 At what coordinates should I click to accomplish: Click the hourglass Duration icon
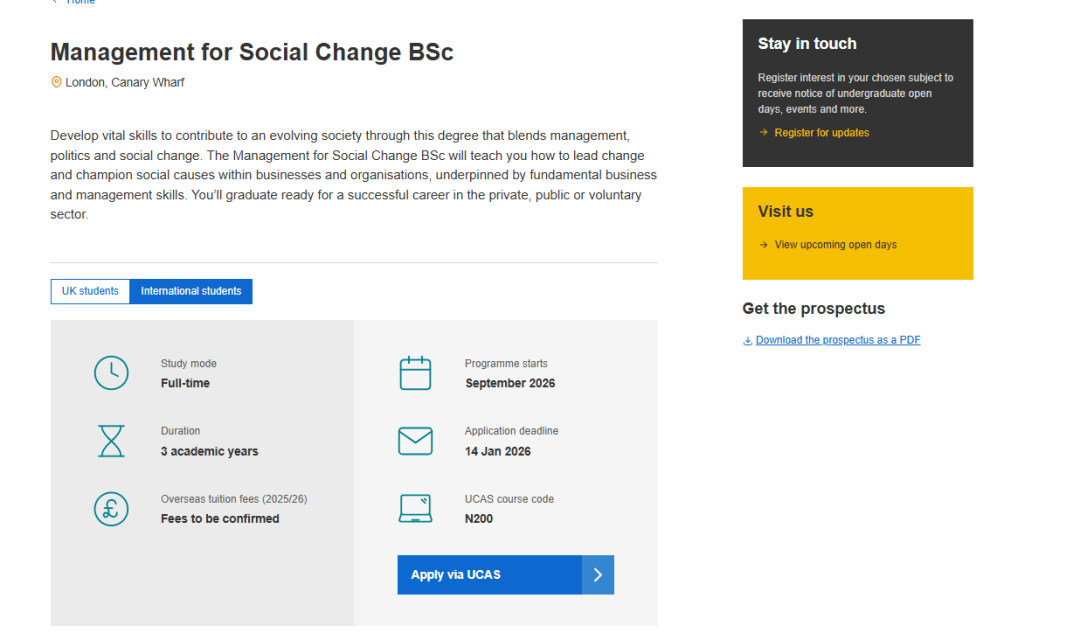tap(111, 441)
